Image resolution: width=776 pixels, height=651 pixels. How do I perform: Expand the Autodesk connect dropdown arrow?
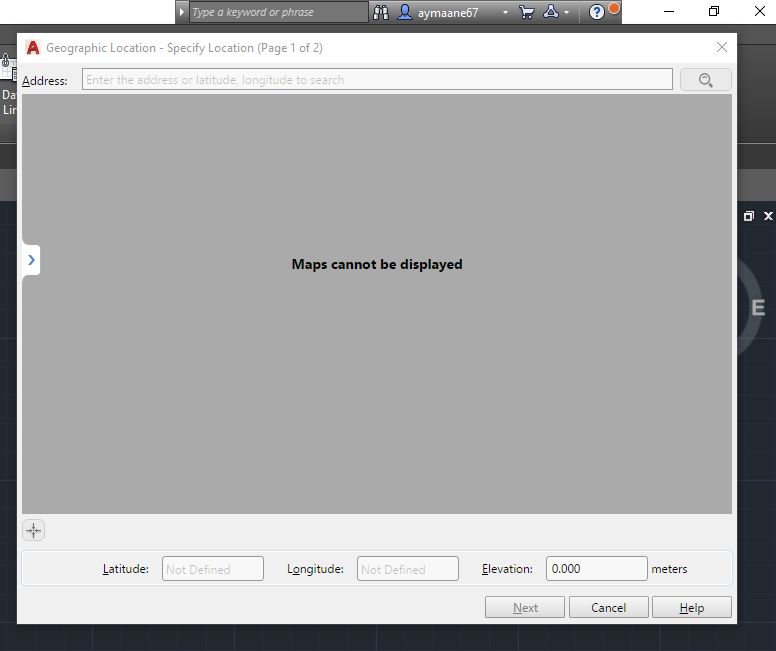tap(567, 13)
